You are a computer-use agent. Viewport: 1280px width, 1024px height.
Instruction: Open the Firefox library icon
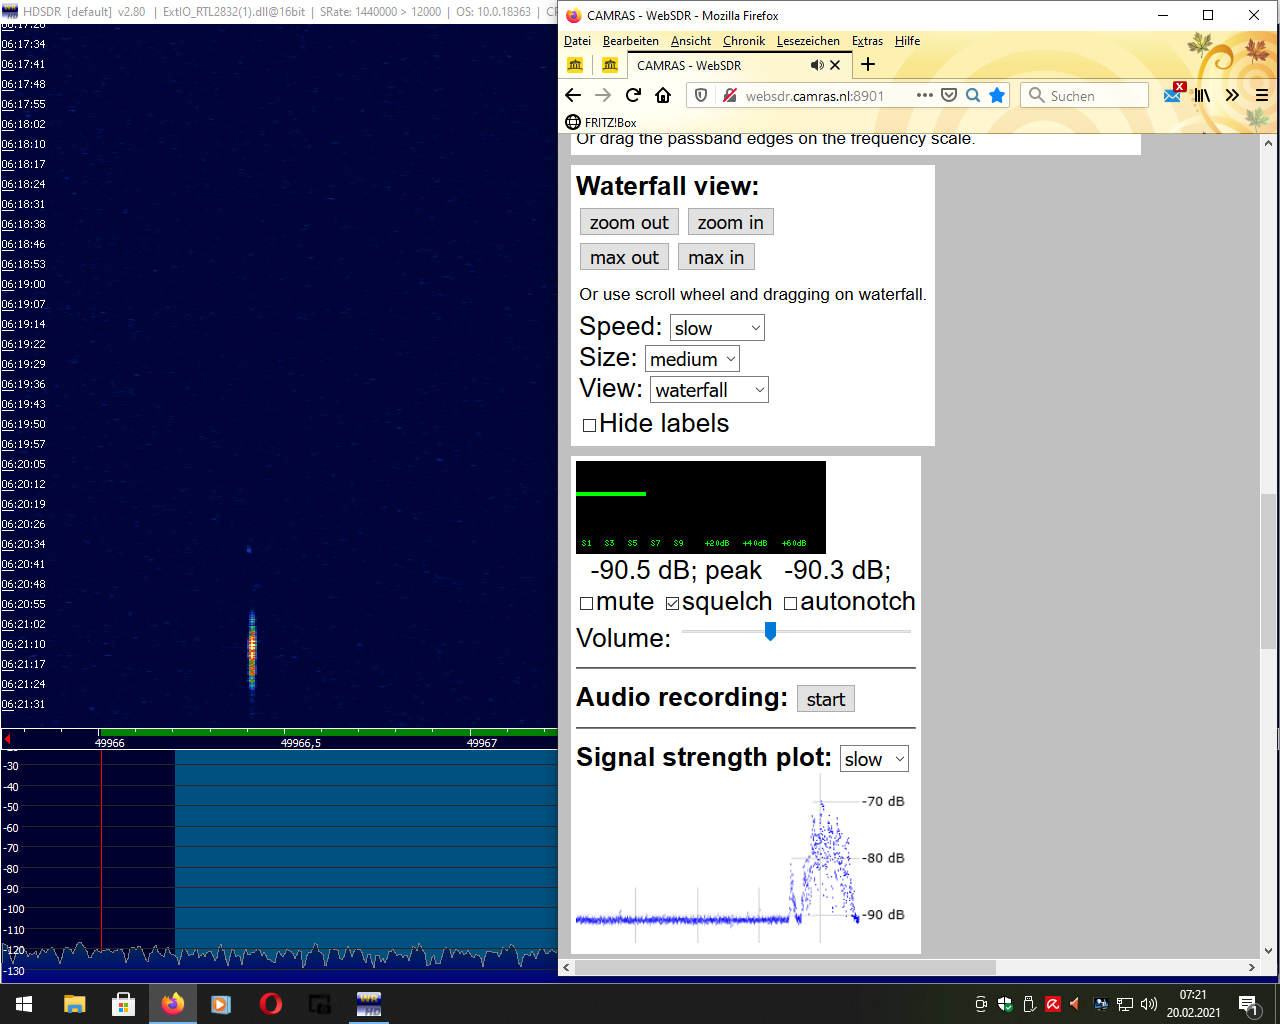(1202, 95)
